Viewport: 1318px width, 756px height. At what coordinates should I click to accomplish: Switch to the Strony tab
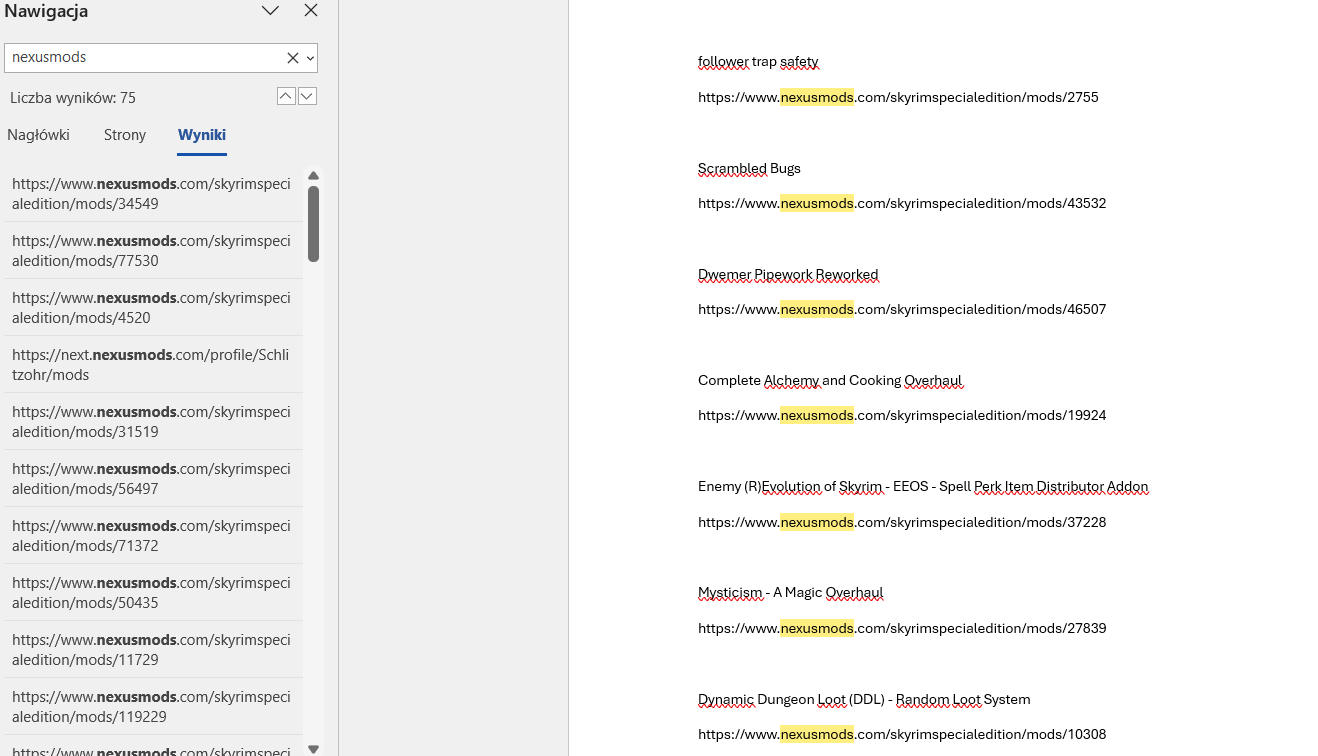point(125,135)
